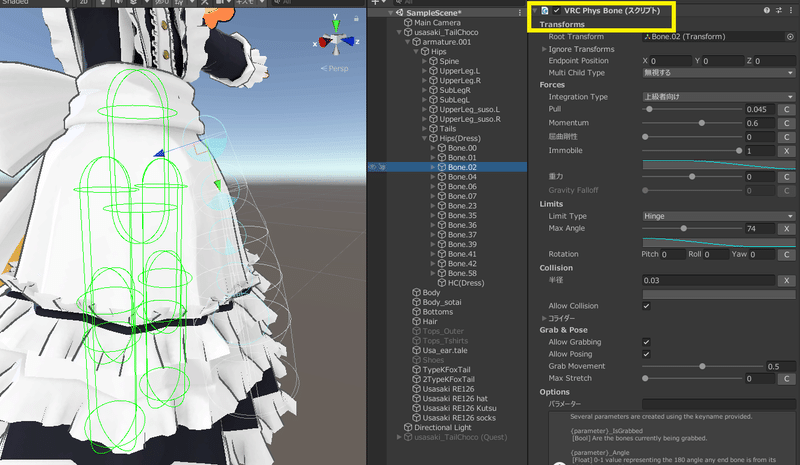The width and height of the screenshot is (800, 465).
Task: Open SampleScene three-dot options menu
Action: click(x=520, y=13)
